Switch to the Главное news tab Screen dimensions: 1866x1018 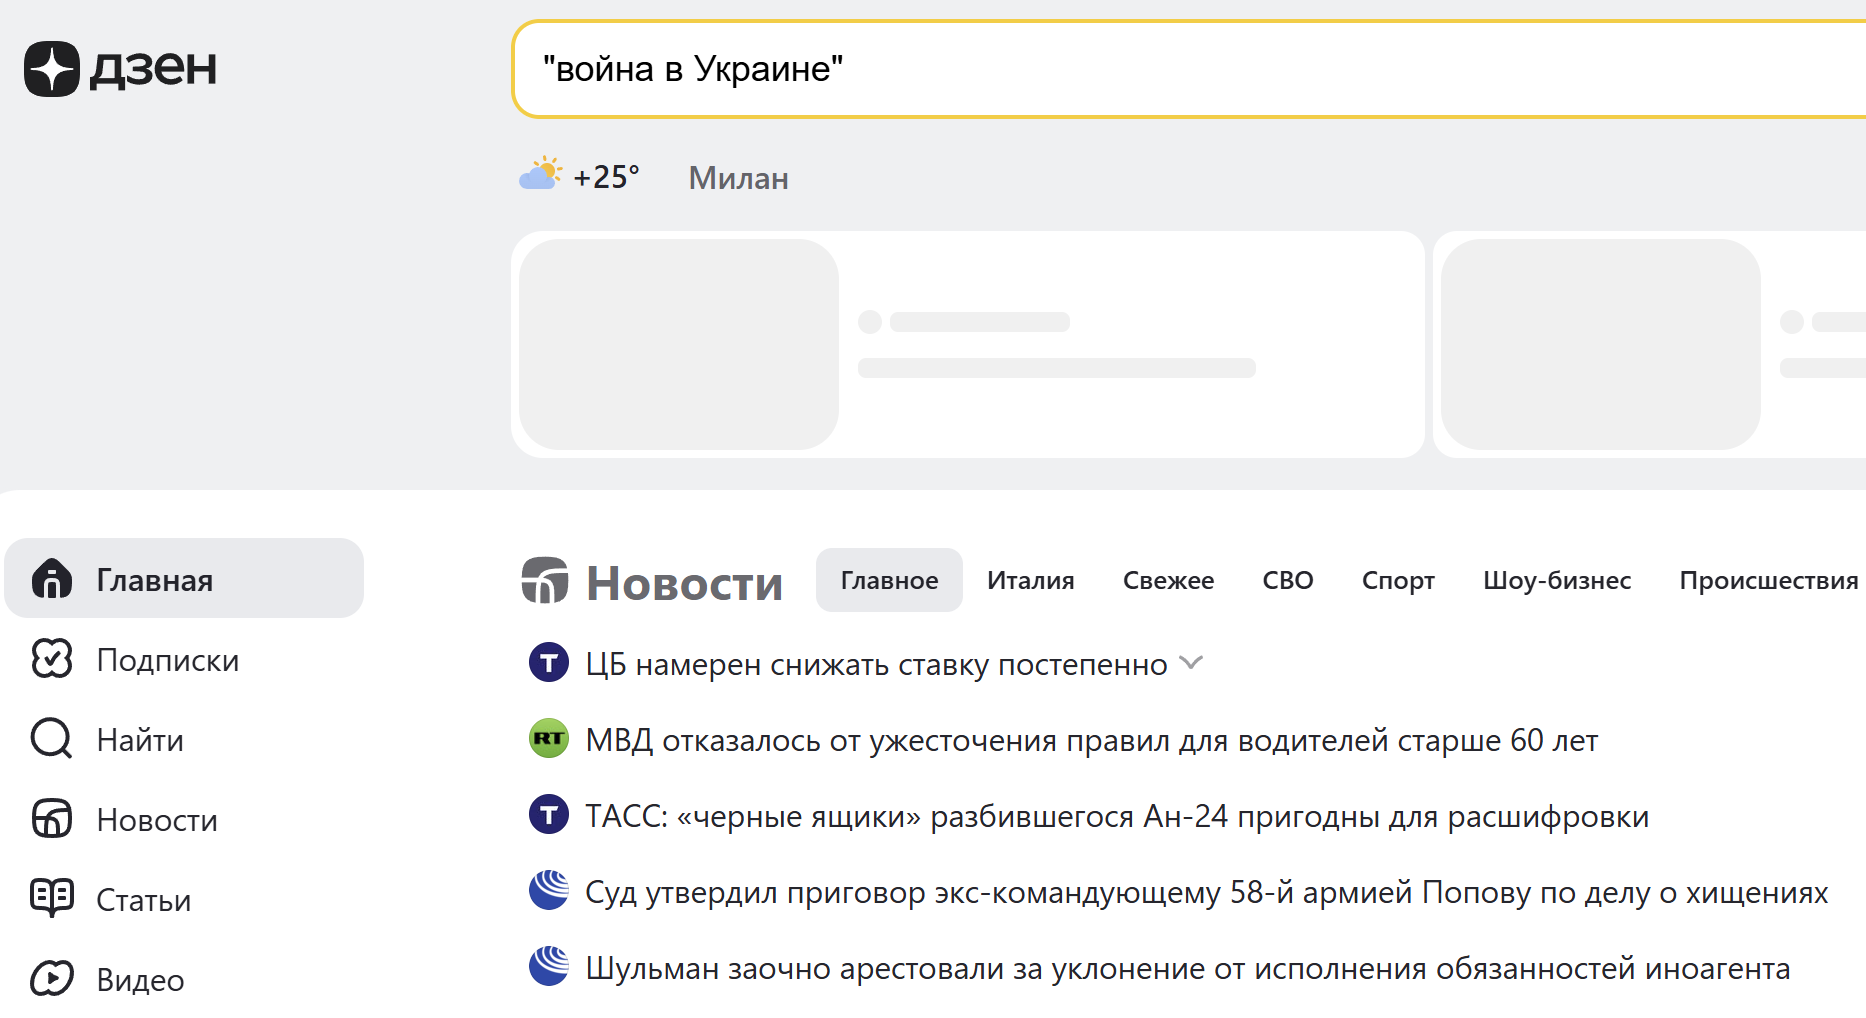point(889,580)
